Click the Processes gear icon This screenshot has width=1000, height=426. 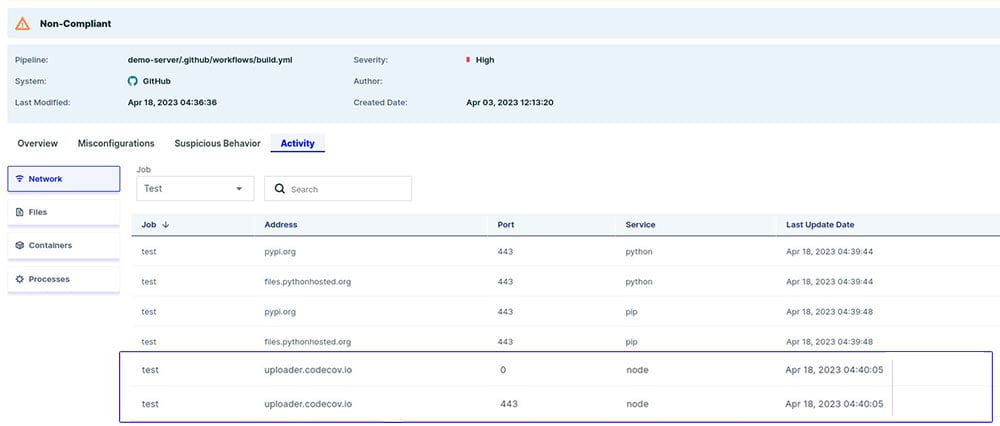[20, 279]
